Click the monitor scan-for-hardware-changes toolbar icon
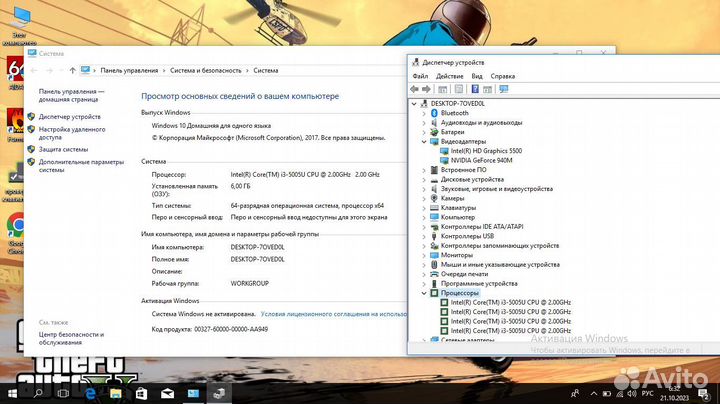 tap(504, 89)
